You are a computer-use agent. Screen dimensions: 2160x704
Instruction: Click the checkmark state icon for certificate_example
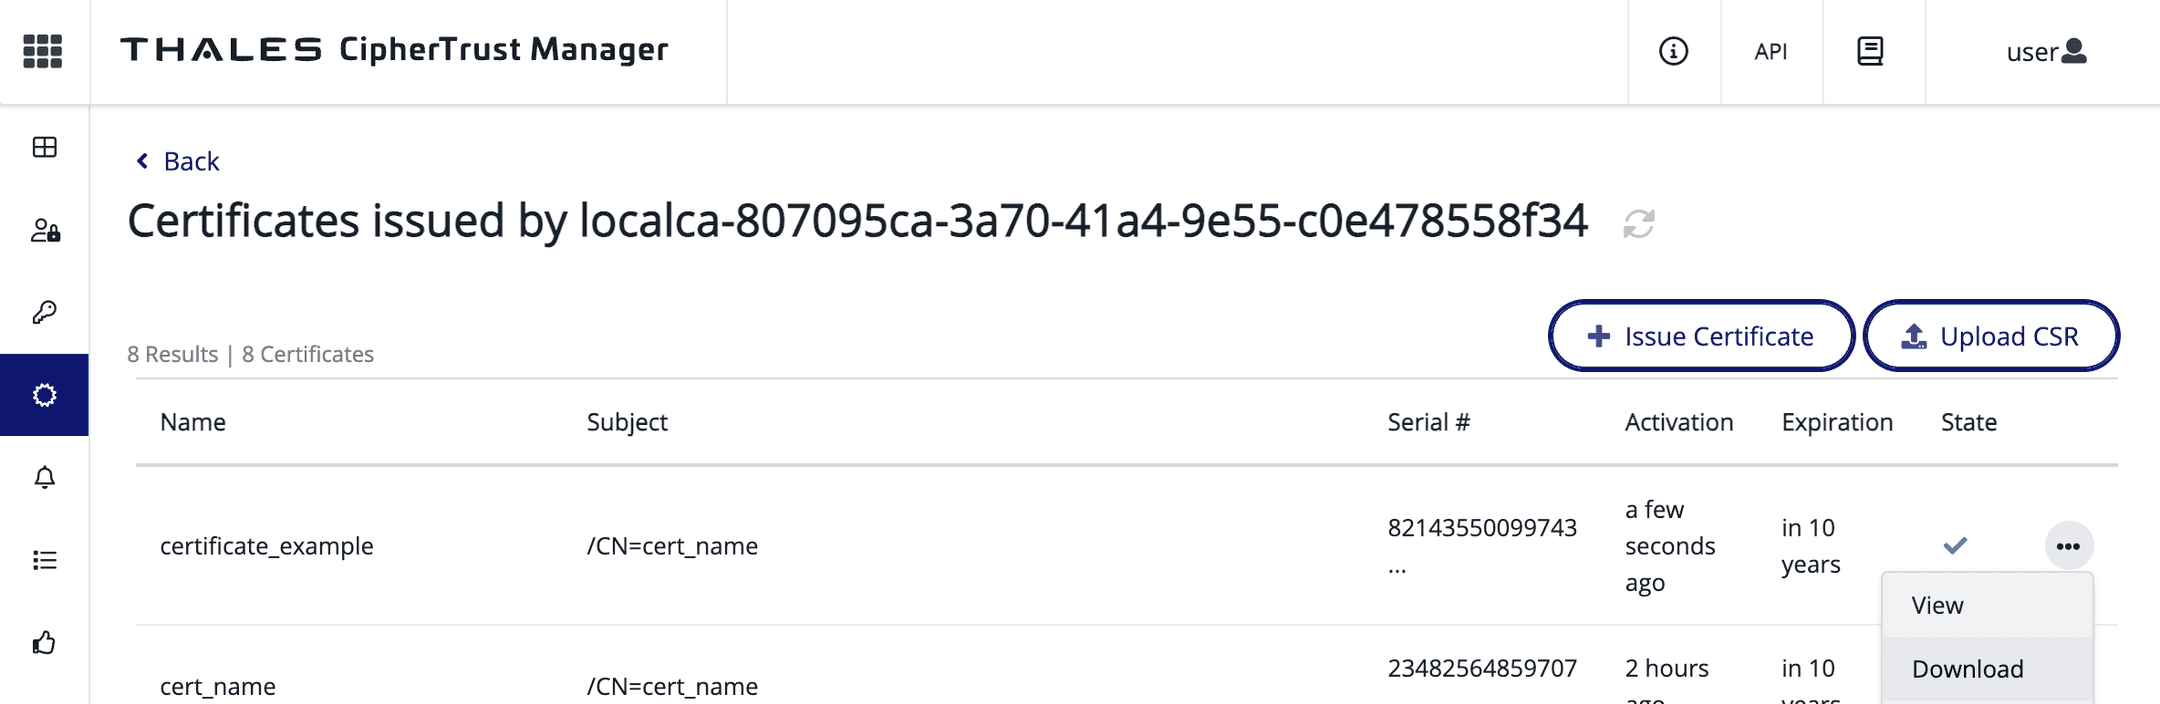point(1956,545)
